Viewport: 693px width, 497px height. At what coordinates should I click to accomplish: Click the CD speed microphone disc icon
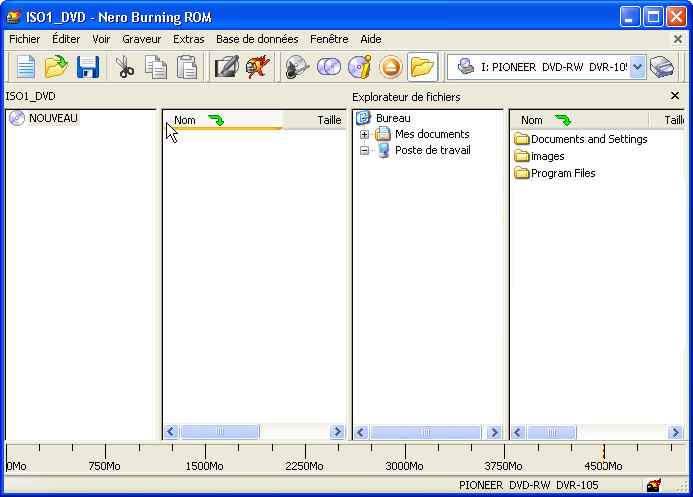tap(297, 67)
